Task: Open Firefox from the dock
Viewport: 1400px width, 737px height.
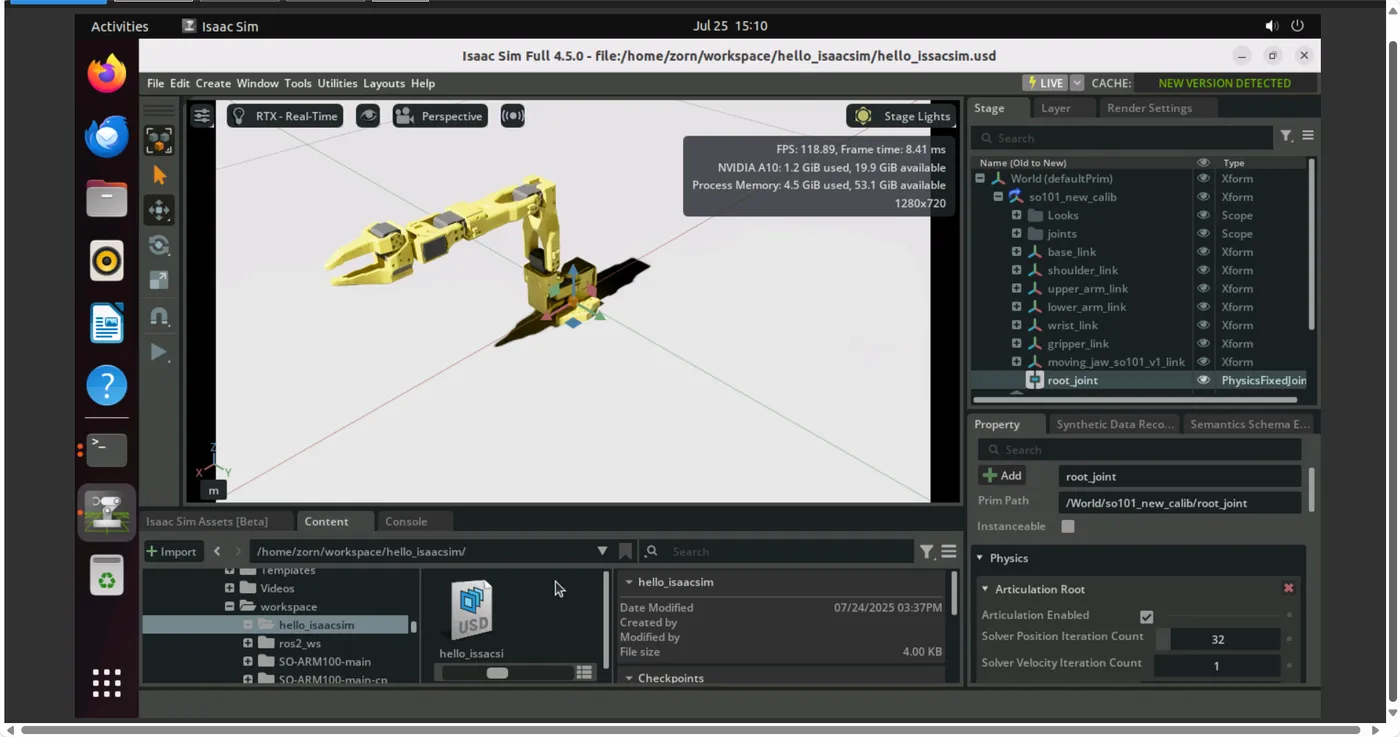Action: (x=107, y=73)
